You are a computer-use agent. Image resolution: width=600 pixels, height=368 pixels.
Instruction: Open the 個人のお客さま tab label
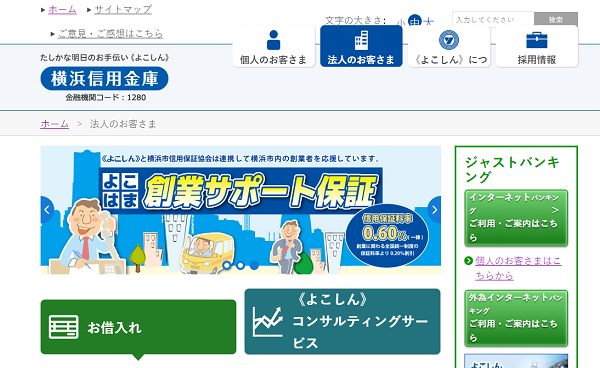[274, 60]
